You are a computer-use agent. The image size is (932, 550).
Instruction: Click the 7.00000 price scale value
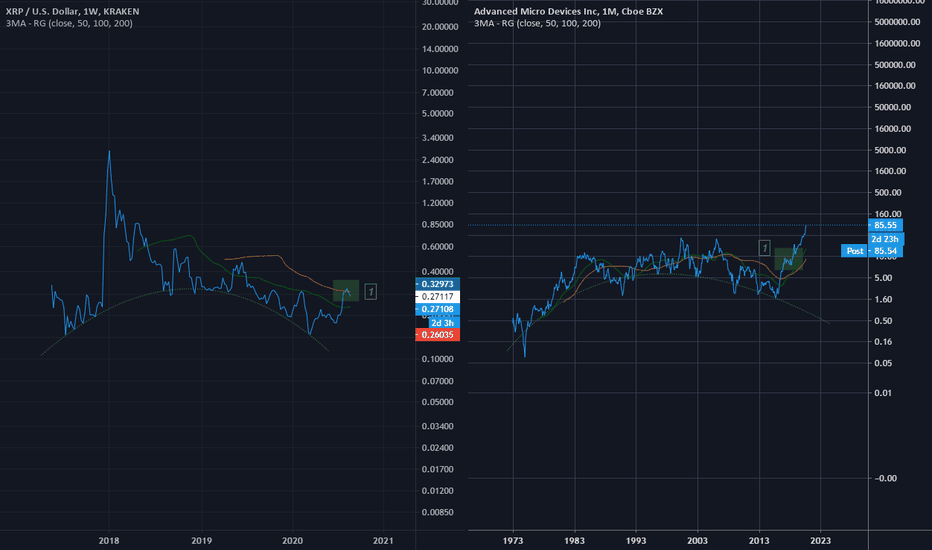[438, 93]
